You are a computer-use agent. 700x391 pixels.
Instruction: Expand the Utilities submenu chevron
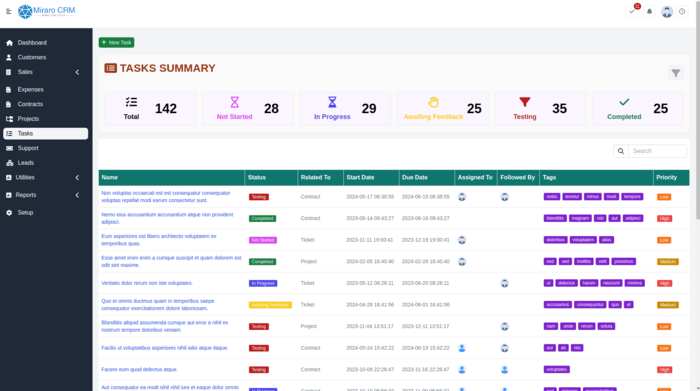click(77, 178)
